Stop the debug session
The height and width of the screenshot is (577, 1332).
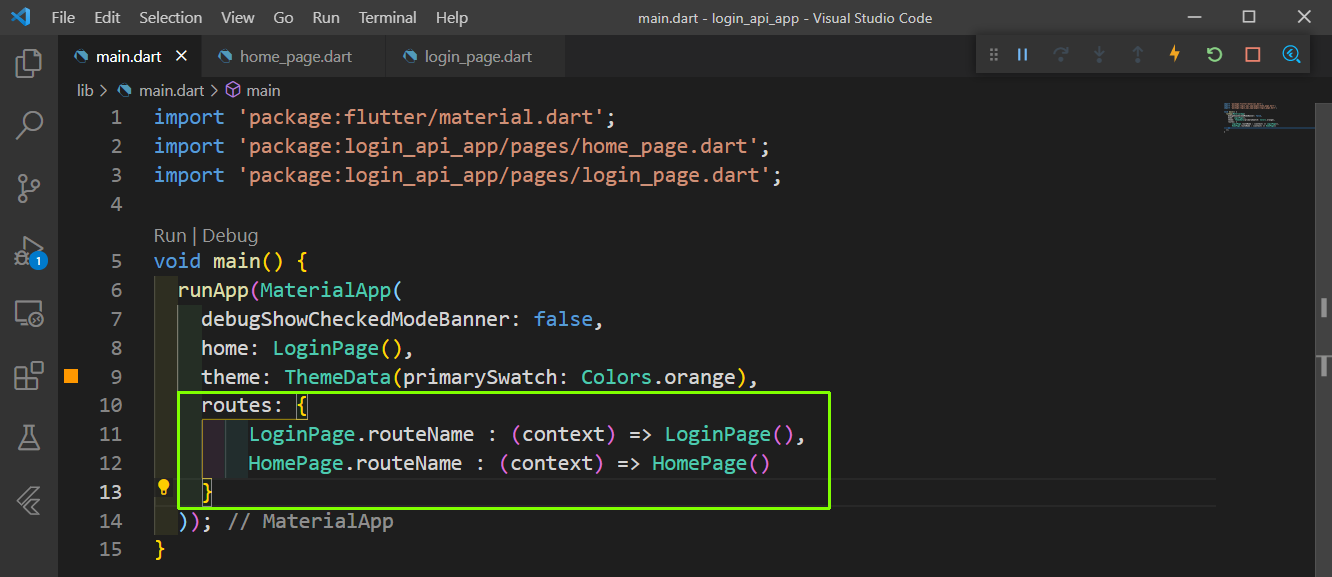tap(1252, 55)
